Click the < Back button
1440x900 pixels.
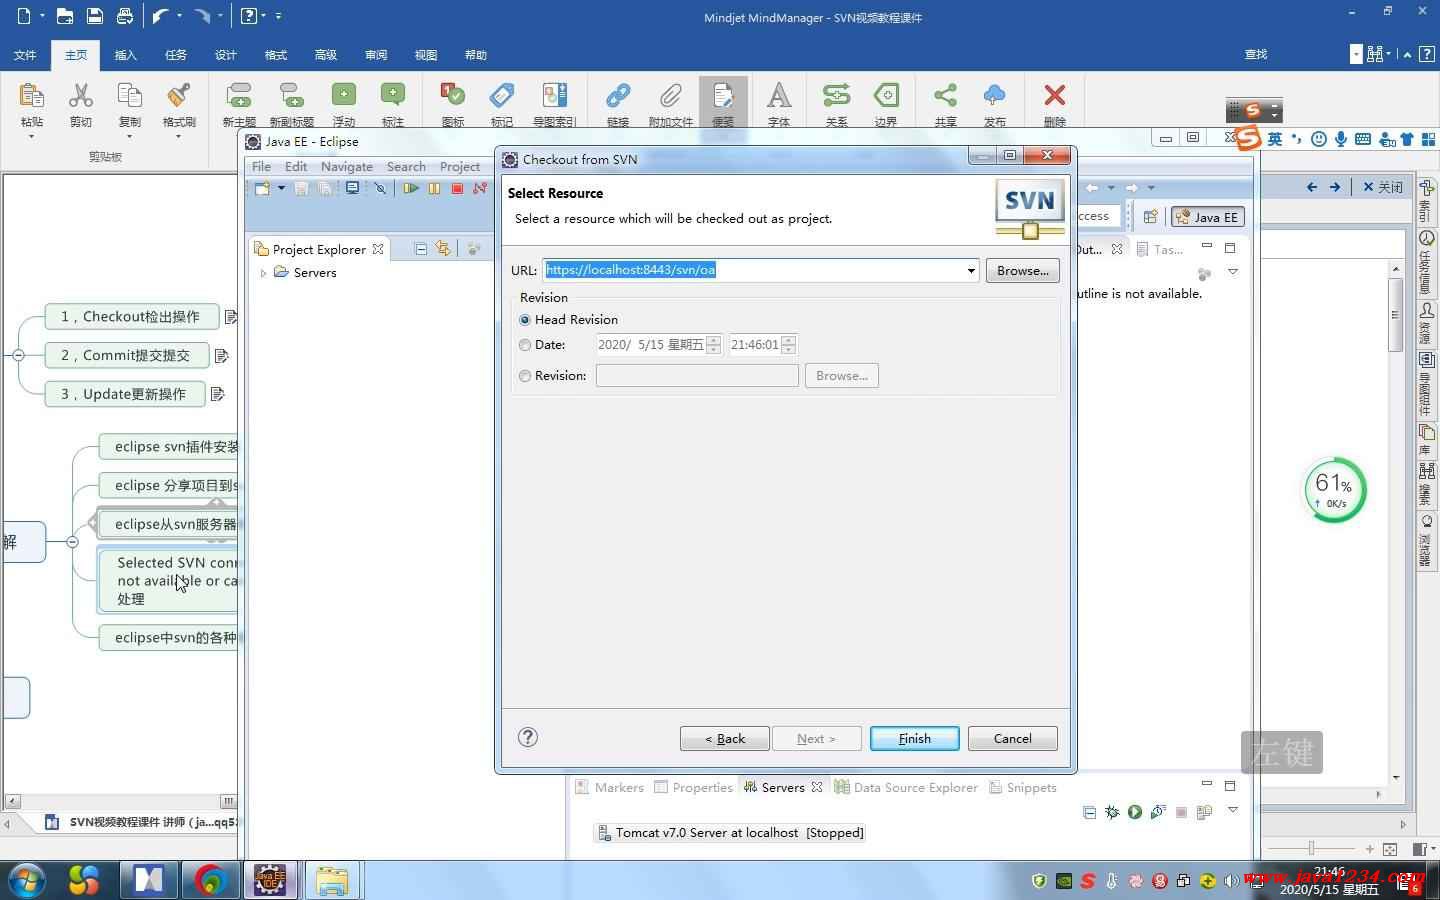pos(725,738)
